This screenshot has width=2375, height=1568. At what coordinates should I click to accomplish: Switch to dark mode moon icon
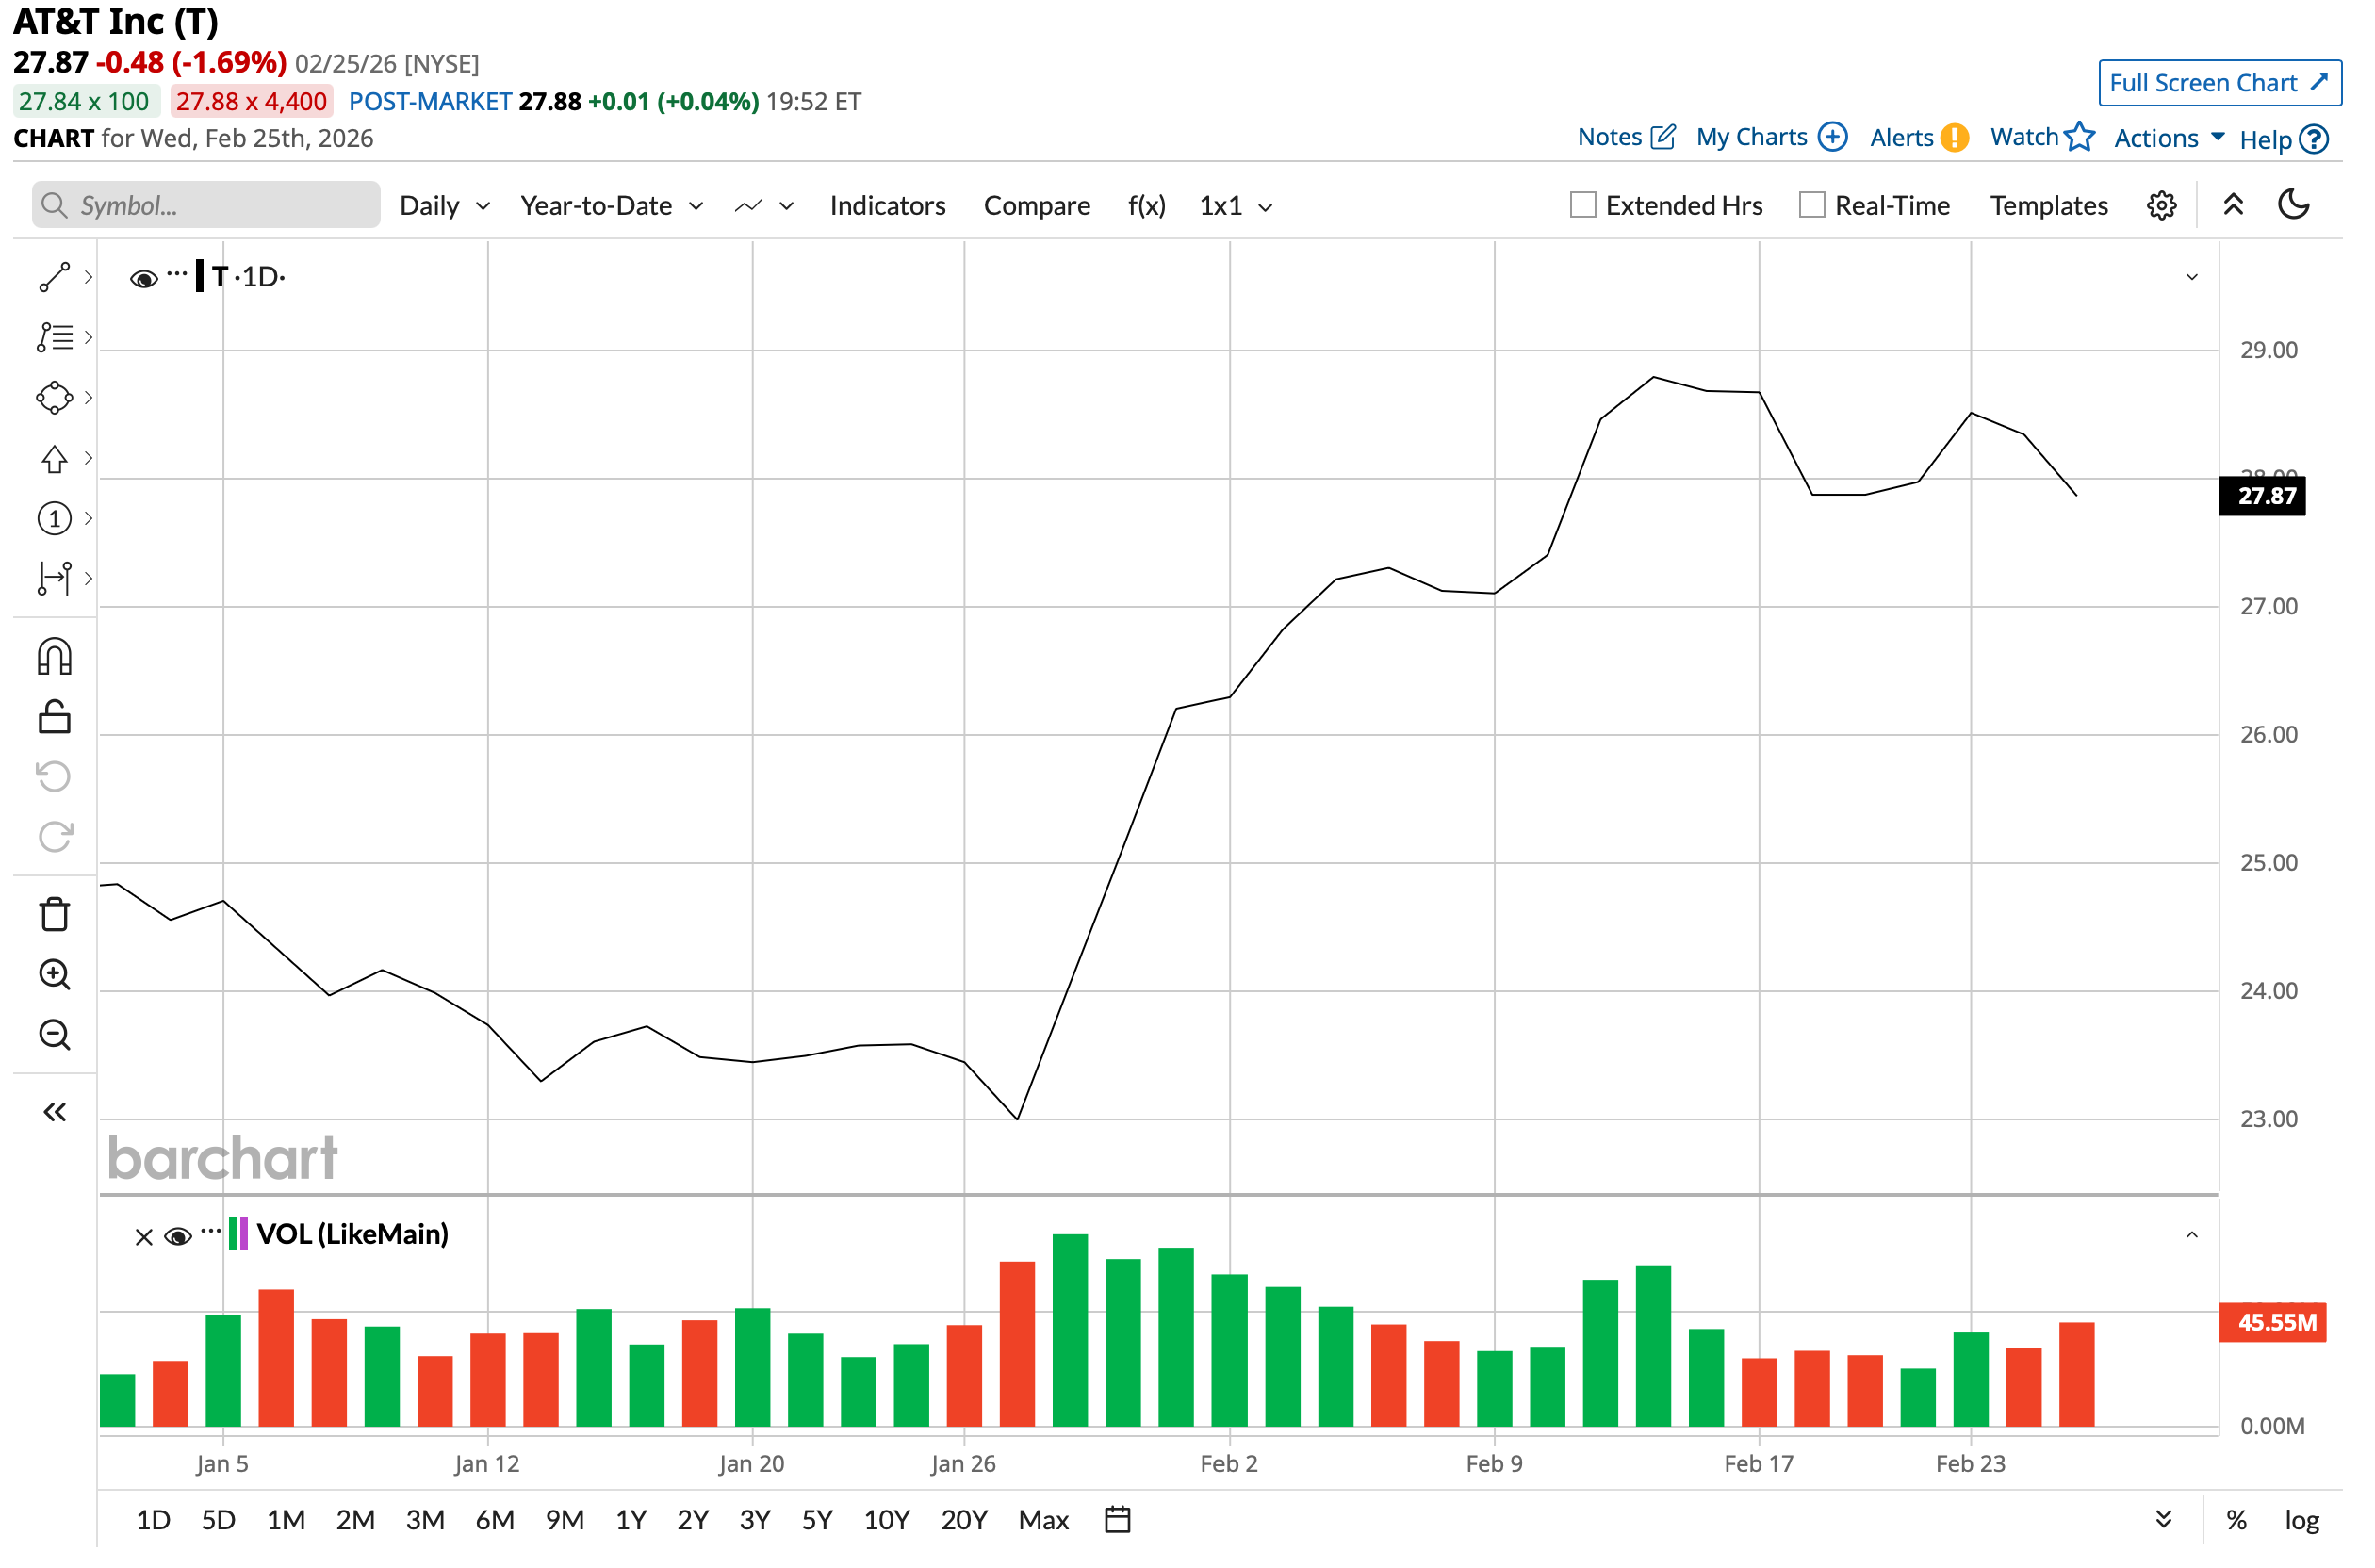tap(2293, 205)
